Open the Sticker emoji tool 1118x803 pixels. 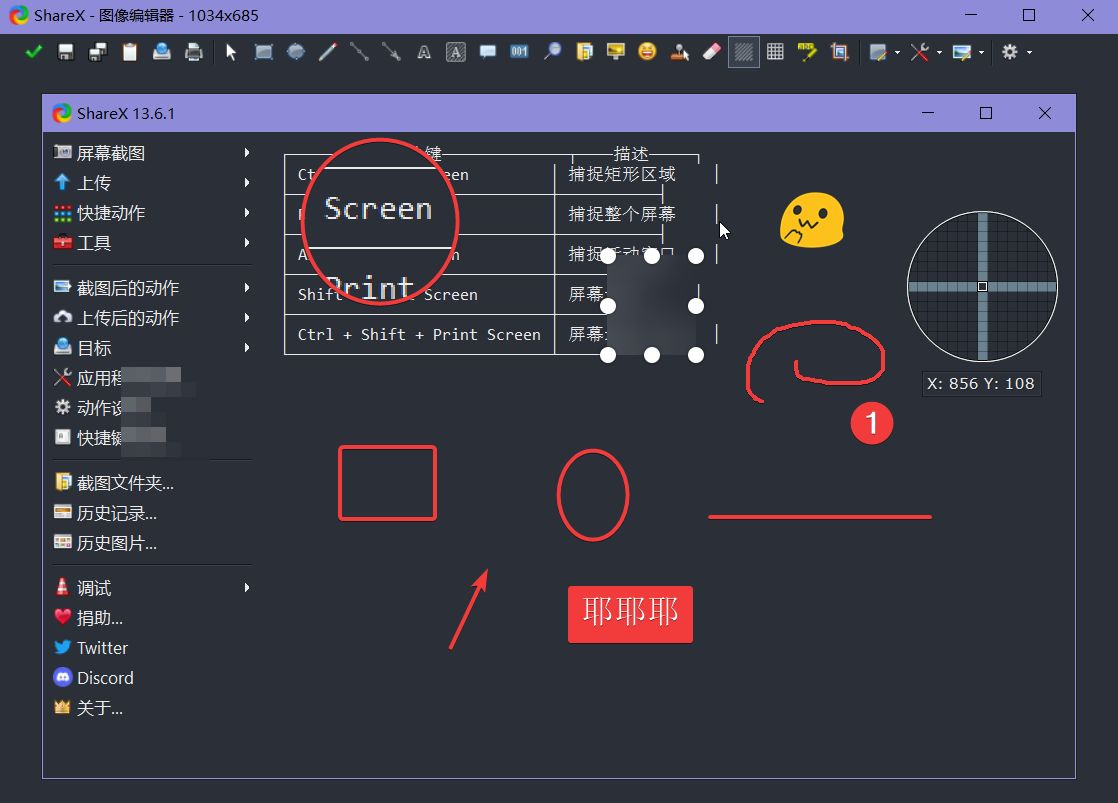point(647,52)
